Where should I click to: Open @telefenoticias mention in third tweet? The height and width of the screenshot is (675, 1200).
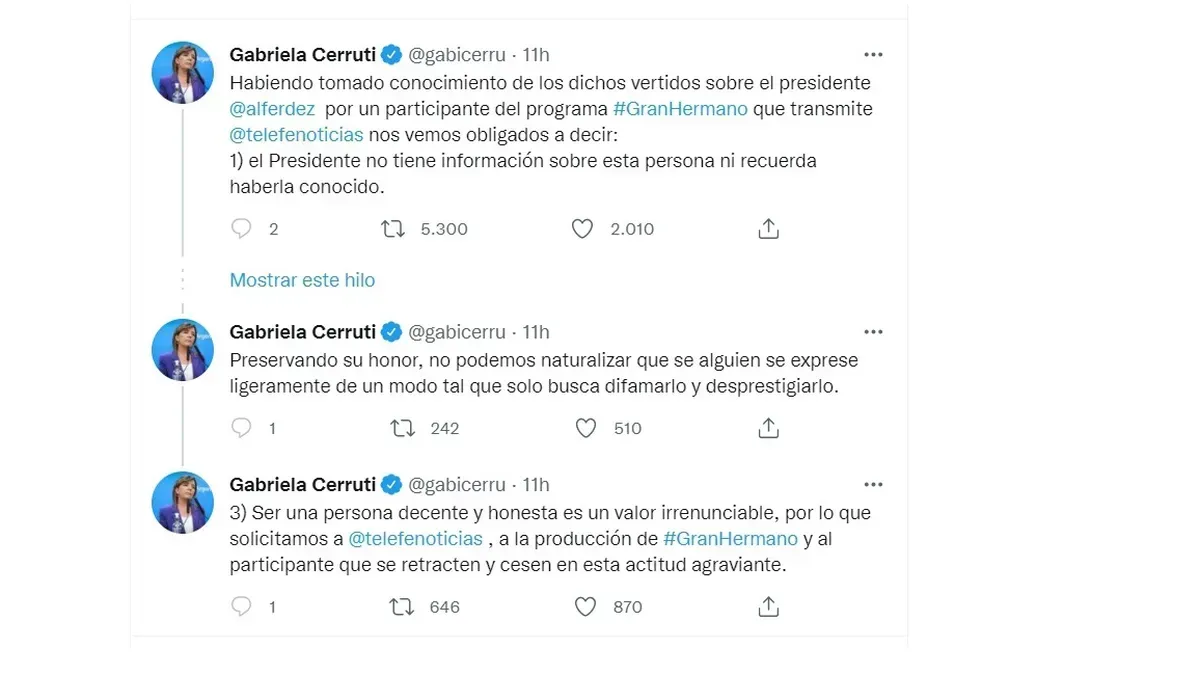415,539
